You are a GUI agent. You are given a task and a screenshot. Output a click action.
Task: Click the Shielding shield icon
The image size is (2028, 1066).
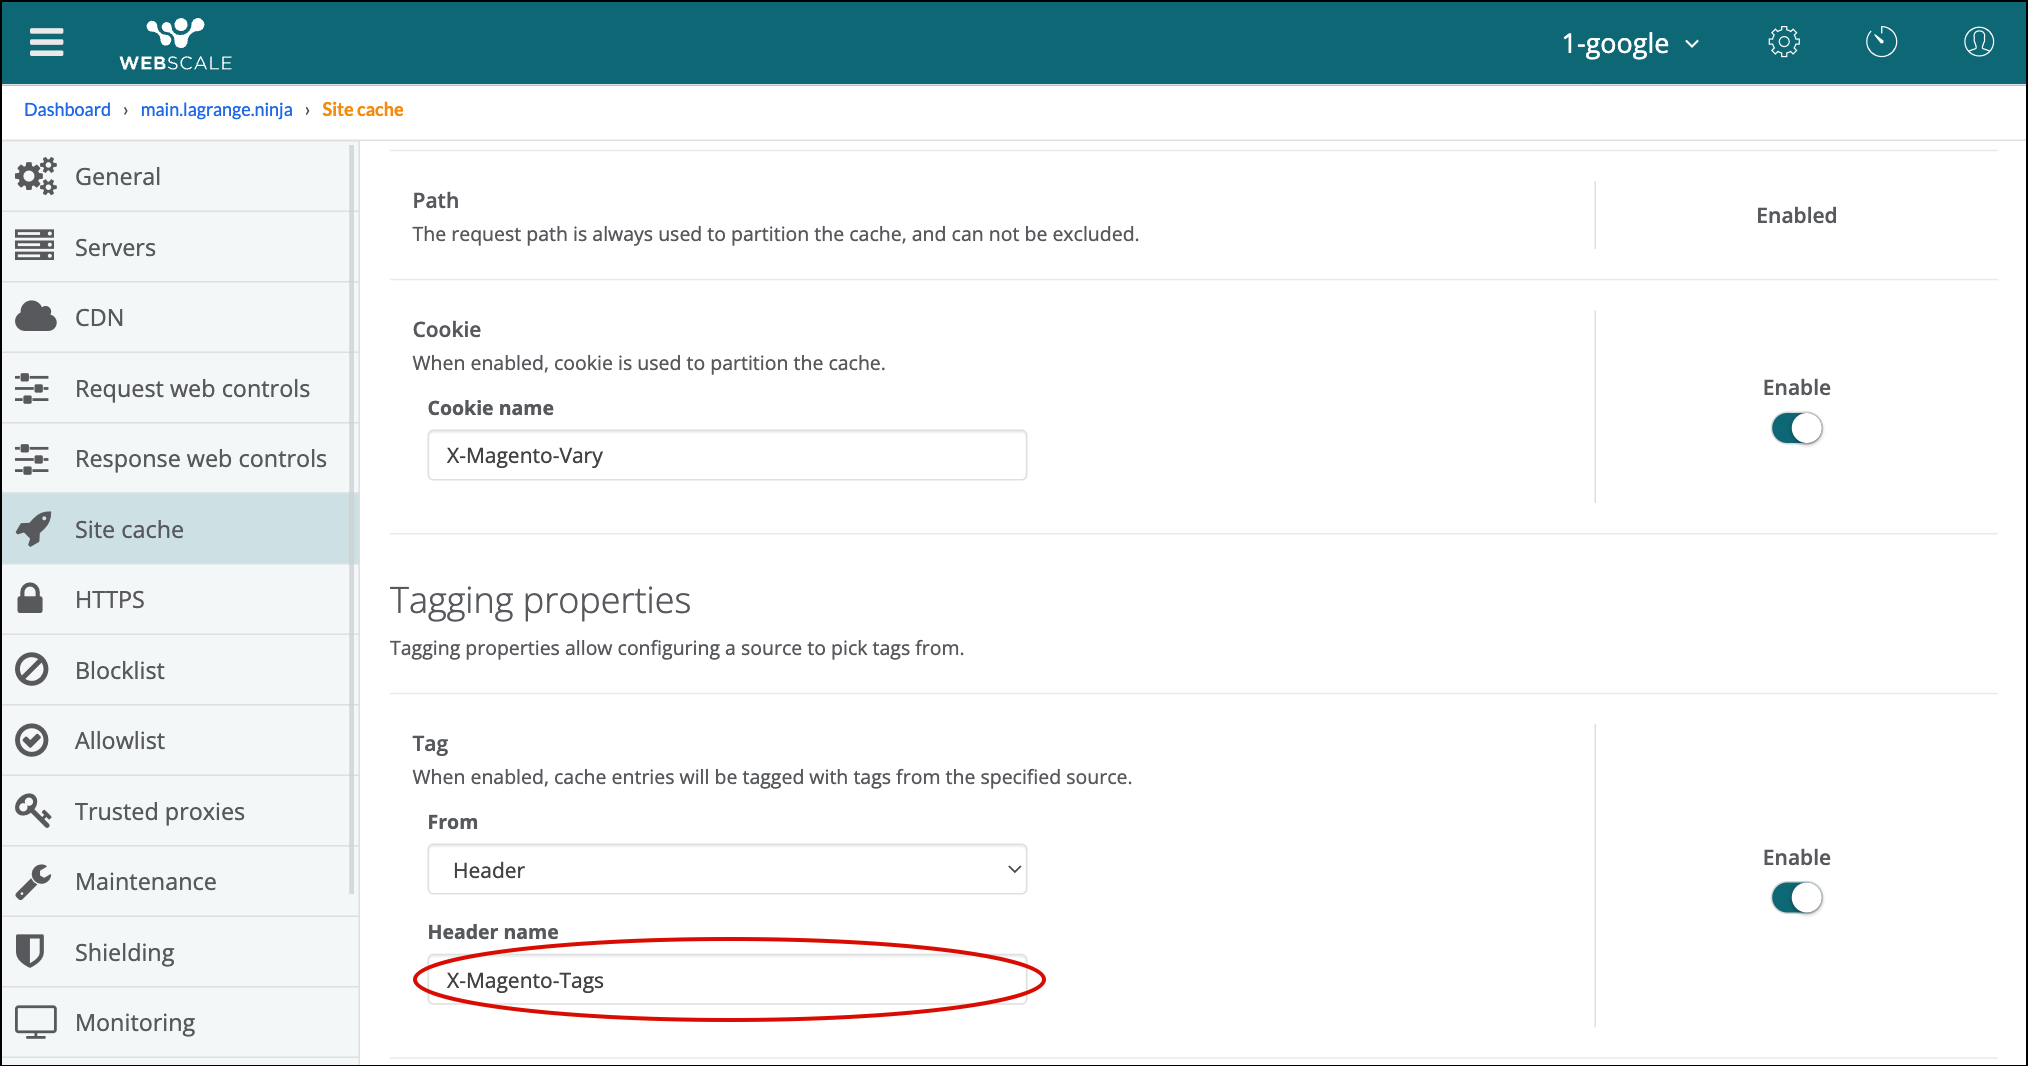click(x=31, y=951)
